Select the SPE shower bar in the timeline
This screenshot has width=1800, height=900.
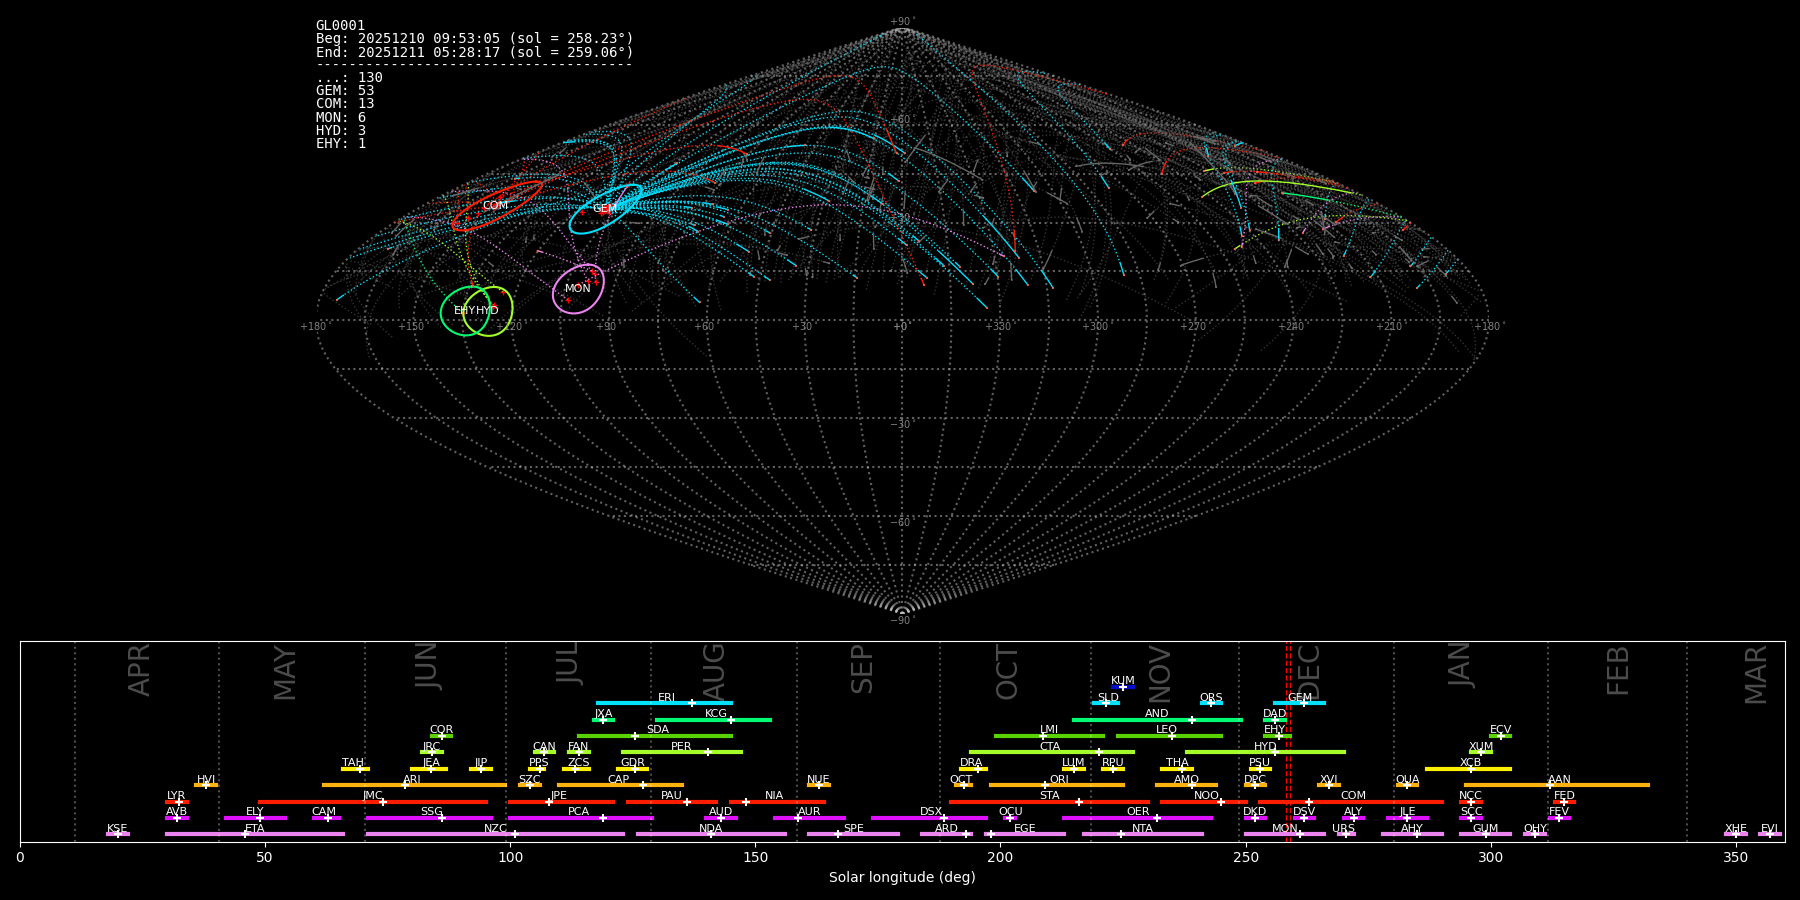(853, 834)
